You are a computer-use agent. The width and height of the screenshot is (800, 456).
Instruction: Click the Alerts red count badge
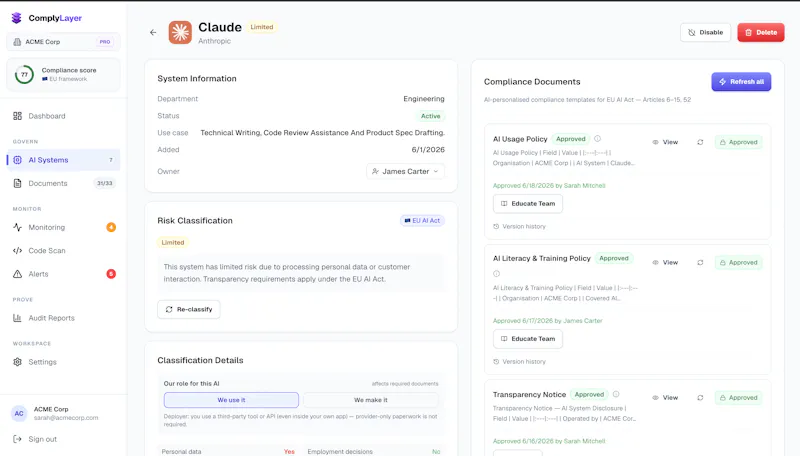111,274
